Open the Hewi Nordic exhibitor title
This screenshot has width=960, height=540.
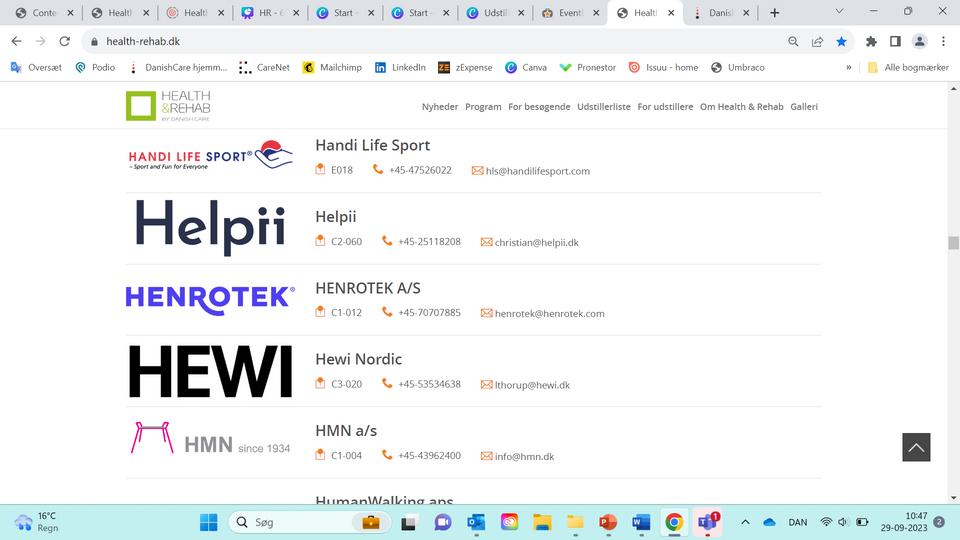click(358, 359)
